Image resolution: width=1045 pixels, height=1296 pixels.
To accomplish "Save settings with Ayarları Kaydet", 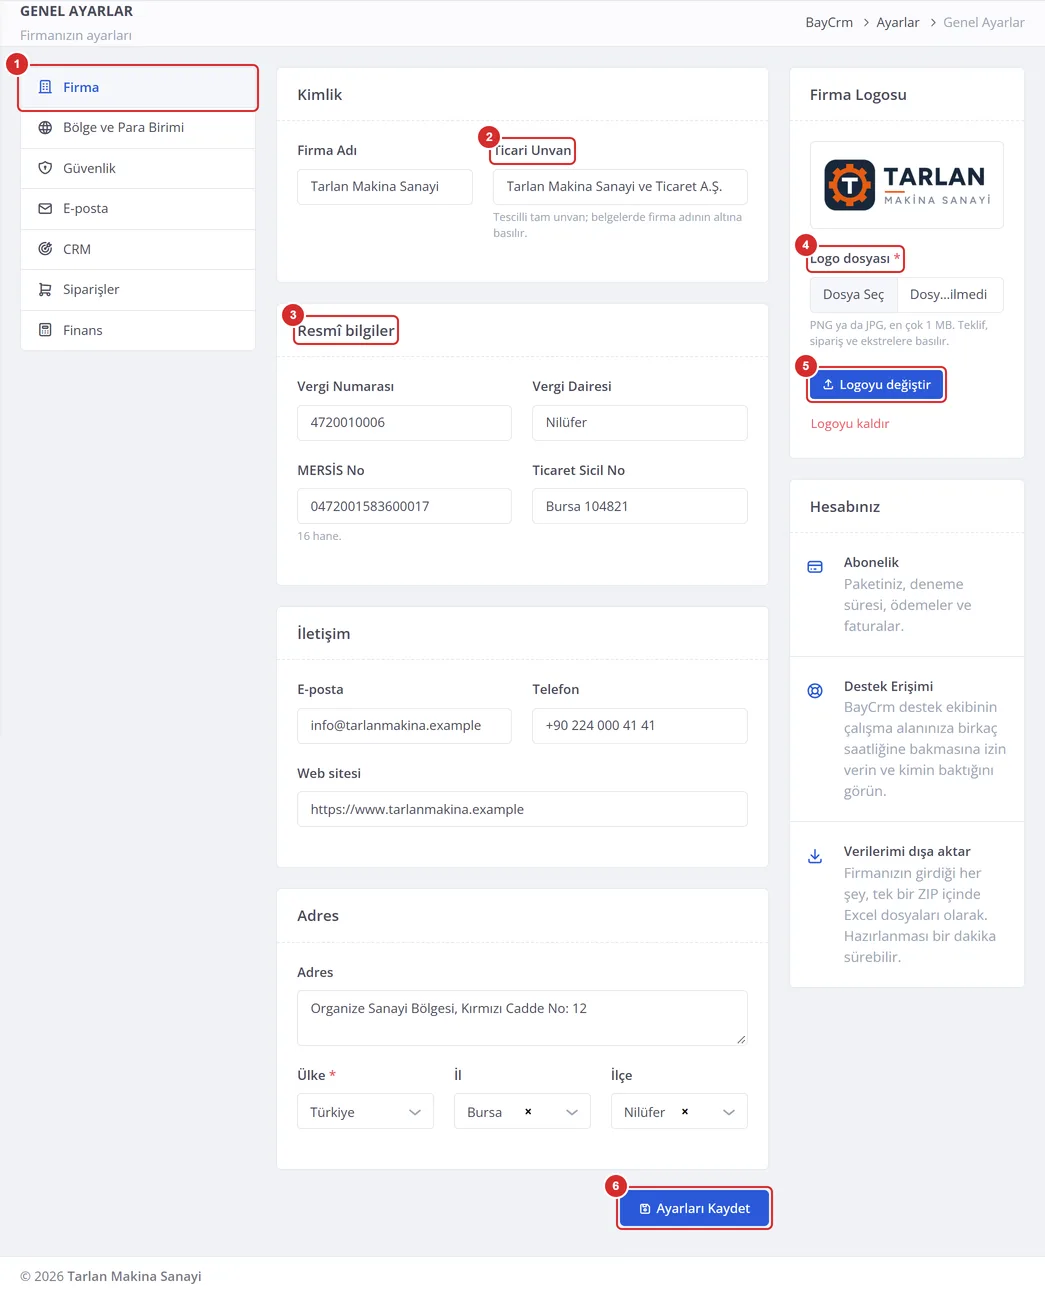I will [x=694, y=1208].
